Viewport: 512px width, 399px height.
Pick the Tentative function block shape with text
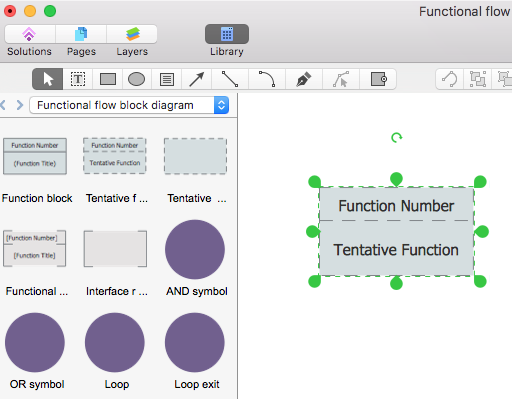click(115, 156)
